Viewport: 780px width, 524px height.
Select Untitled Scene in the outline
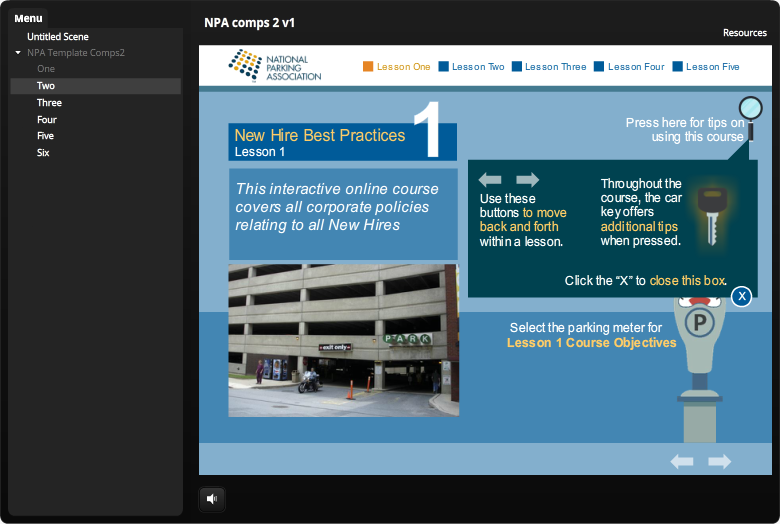(57, 37)
